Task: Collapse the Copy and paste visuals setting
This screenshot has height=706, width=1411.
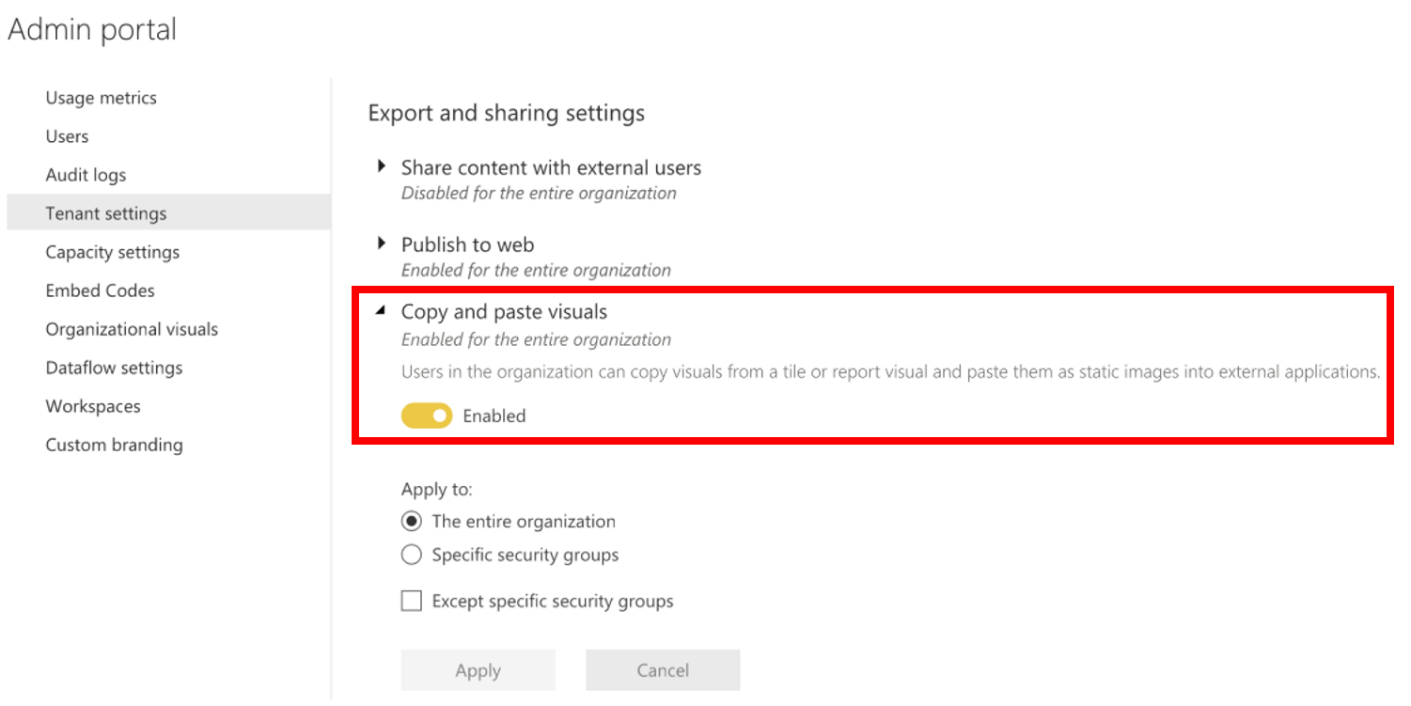Action: (503, 311)
